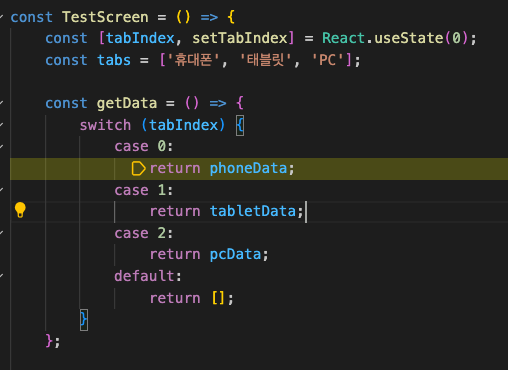Click tabIndex inside the switch parentheses

(183, 125)
